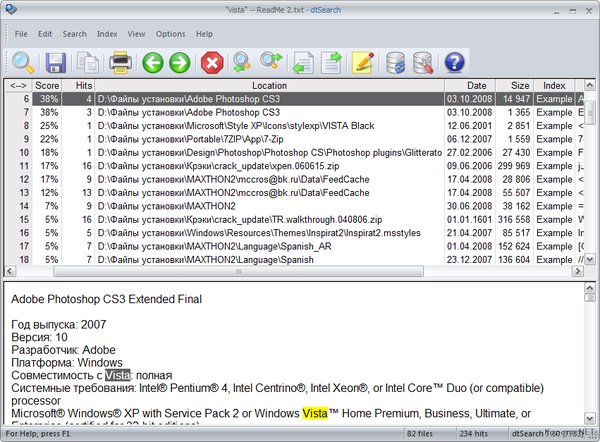Click next hit magnifier icon
Image resolution: width=600 pixels, height=442 pixels.
(x=271, y=62)
